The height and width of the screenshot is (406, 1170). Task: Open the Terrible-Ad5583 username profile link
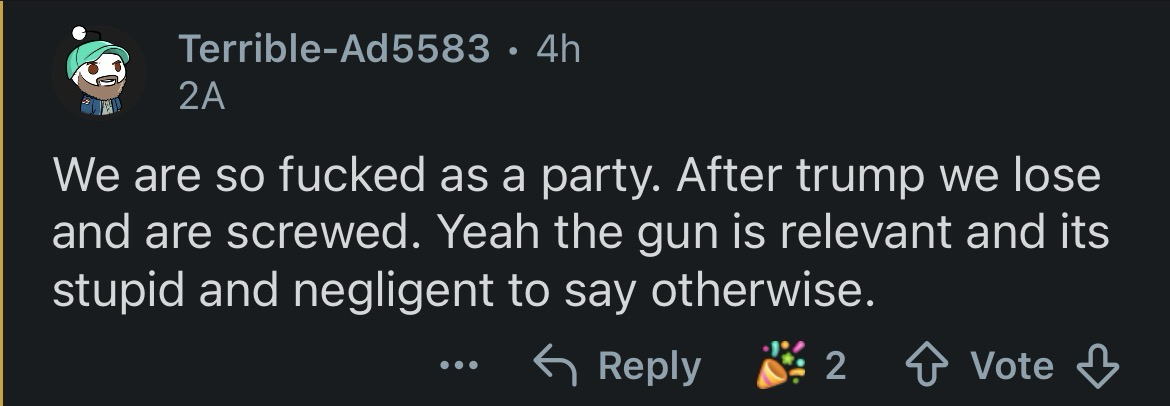point(335,49)
